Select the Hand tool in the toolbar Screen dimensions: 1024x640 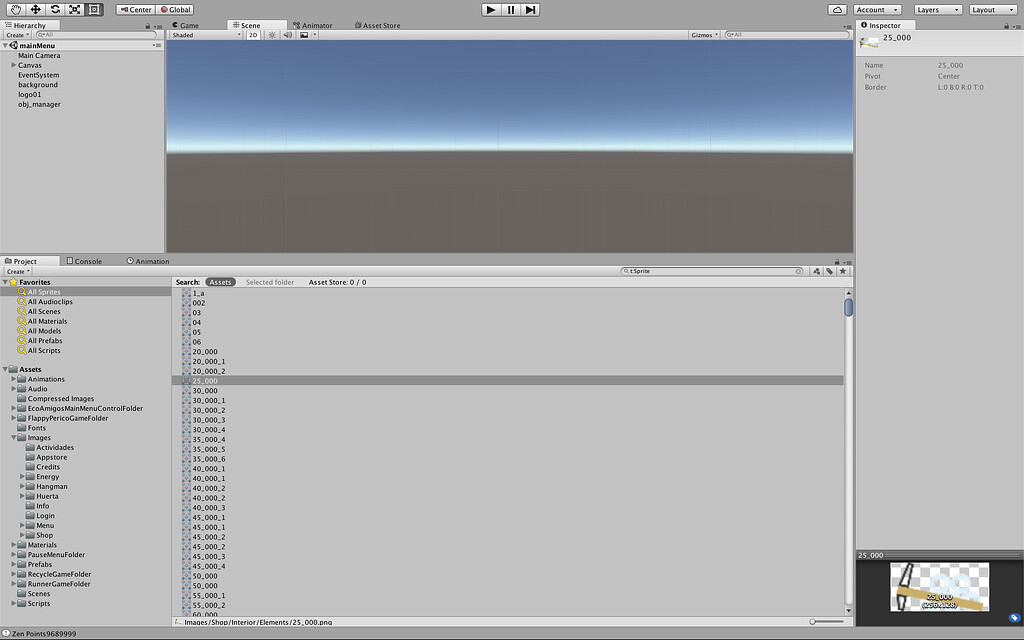(x=16, y=9)
